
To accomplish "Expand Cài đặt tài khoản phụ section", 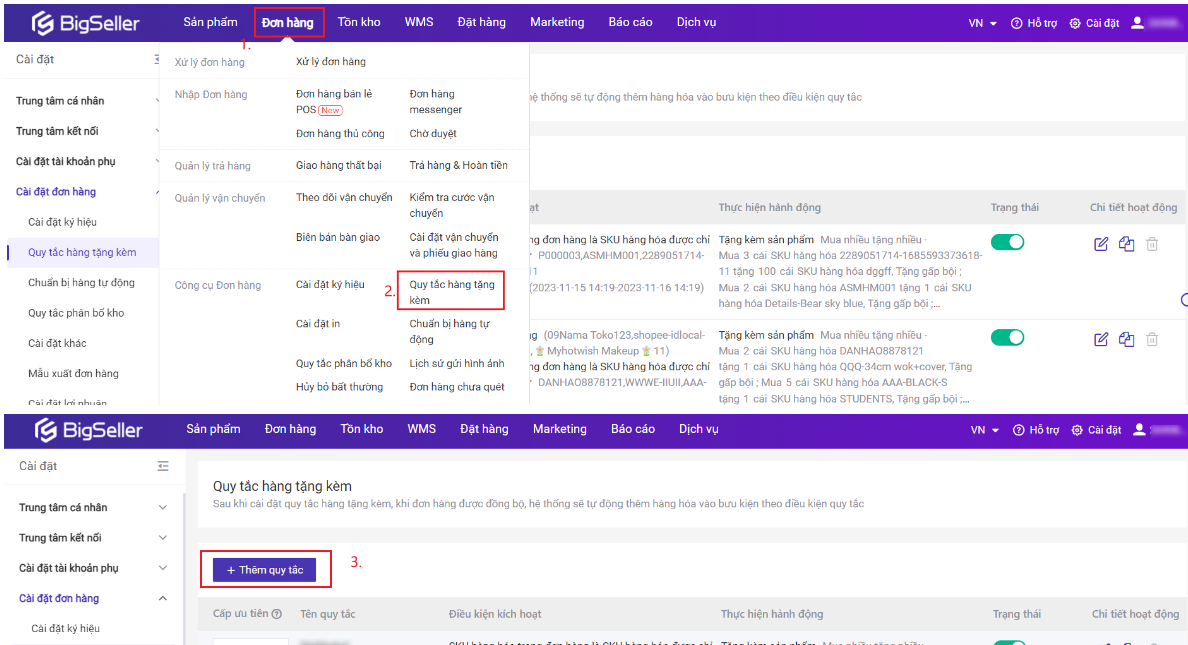I will [x=163, y=568].
